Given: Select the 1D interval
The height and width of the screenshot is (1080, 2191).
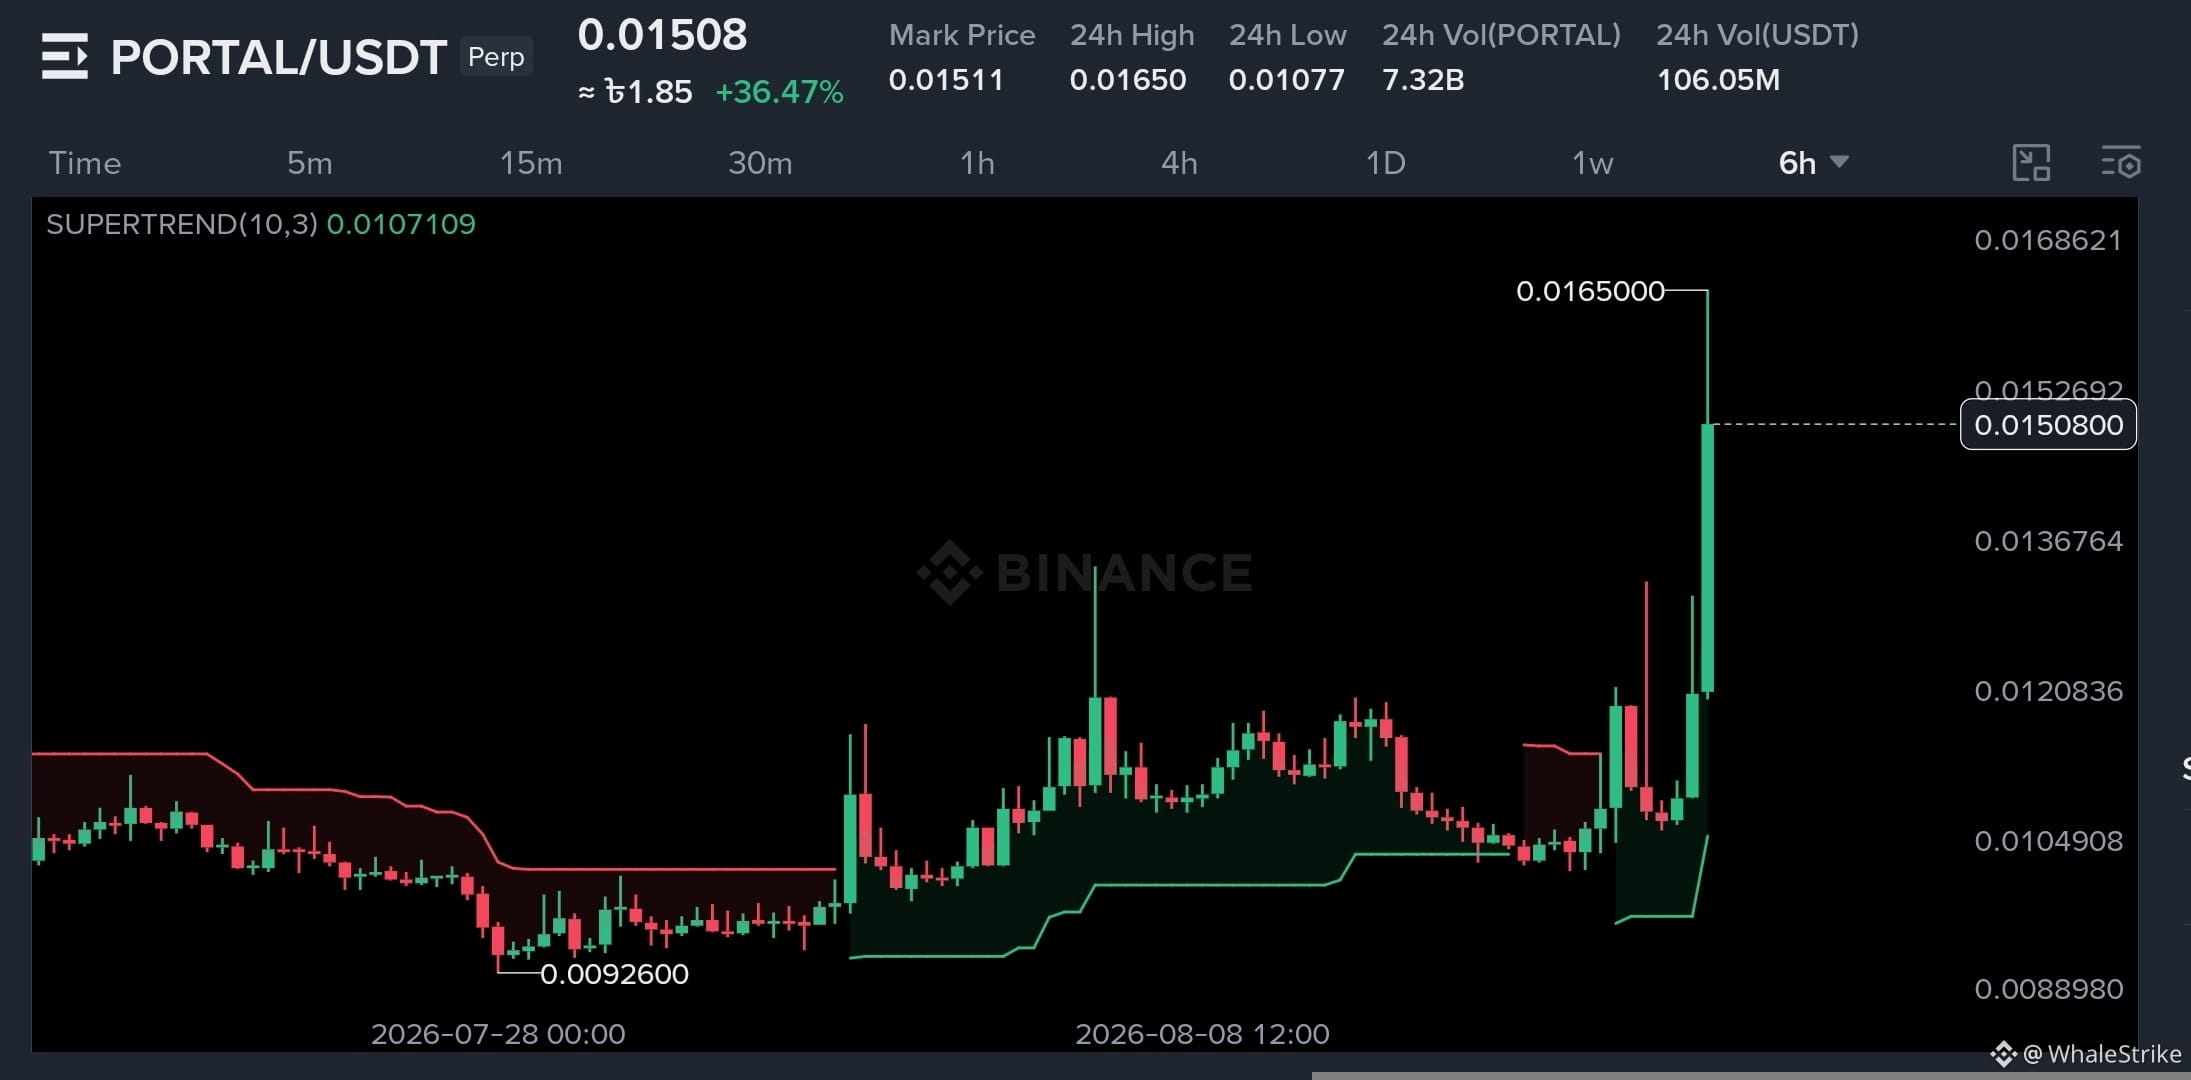Looking at the screenshot, I should pyautogui.click(x=1386, y=163).
